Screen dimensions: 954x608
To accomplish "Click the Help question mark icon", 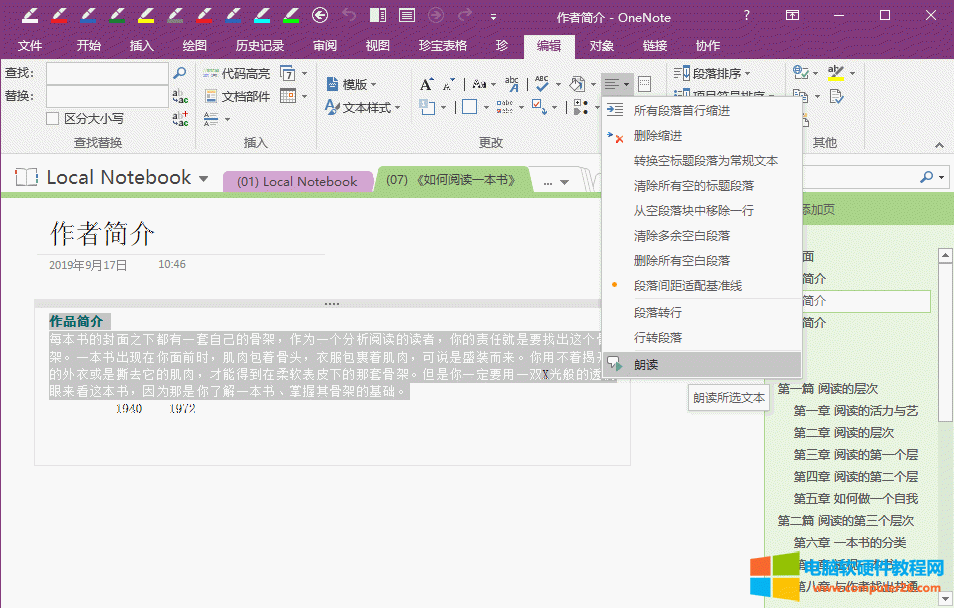I will pyautogui.click(x=746, y=15).
